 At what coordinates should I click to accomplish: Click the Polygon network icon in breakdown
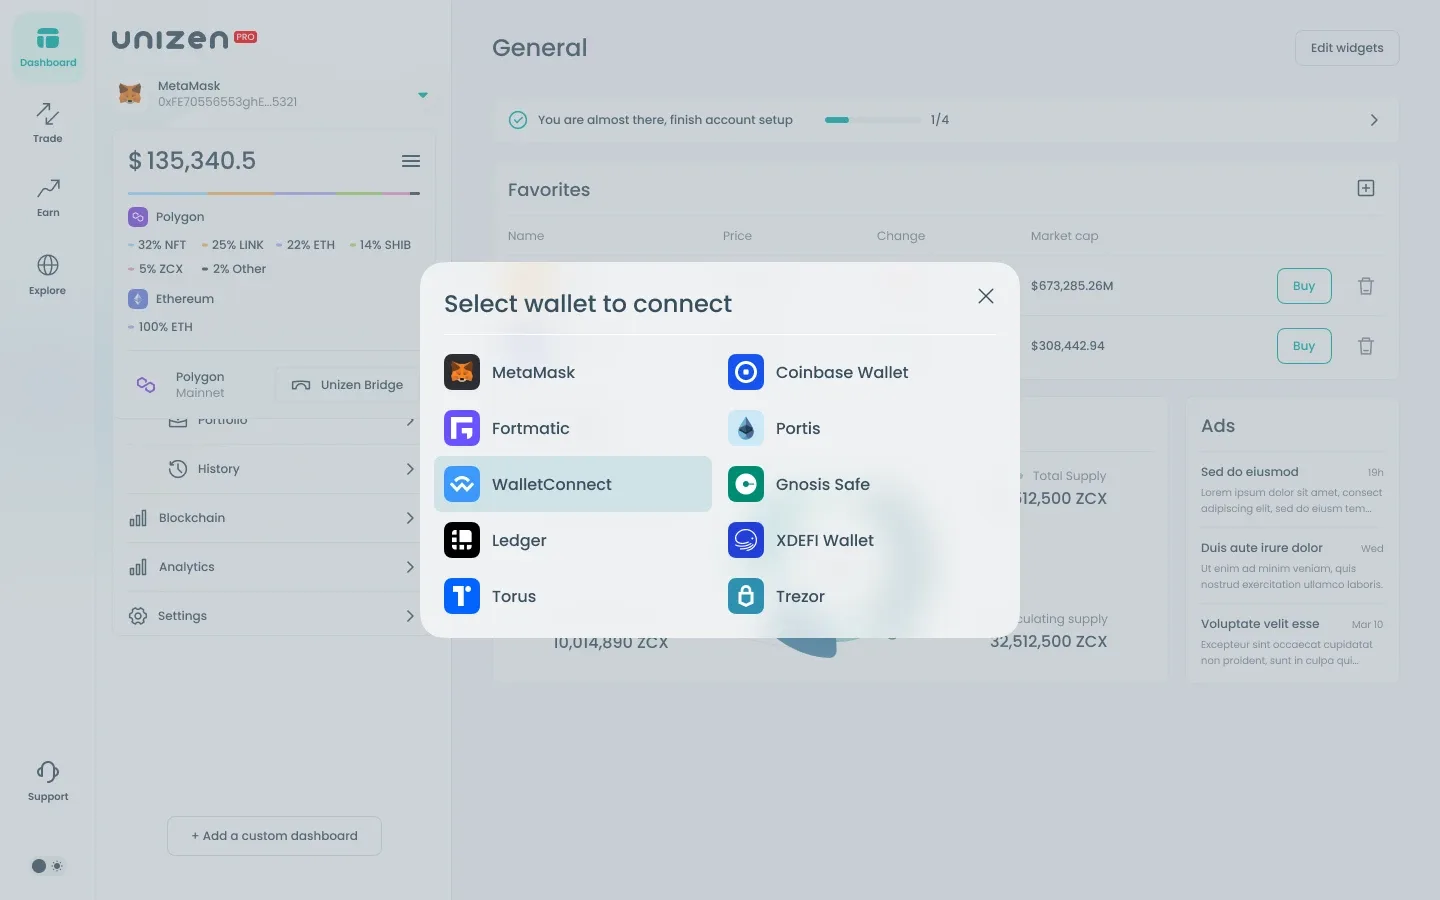point(138,217)
